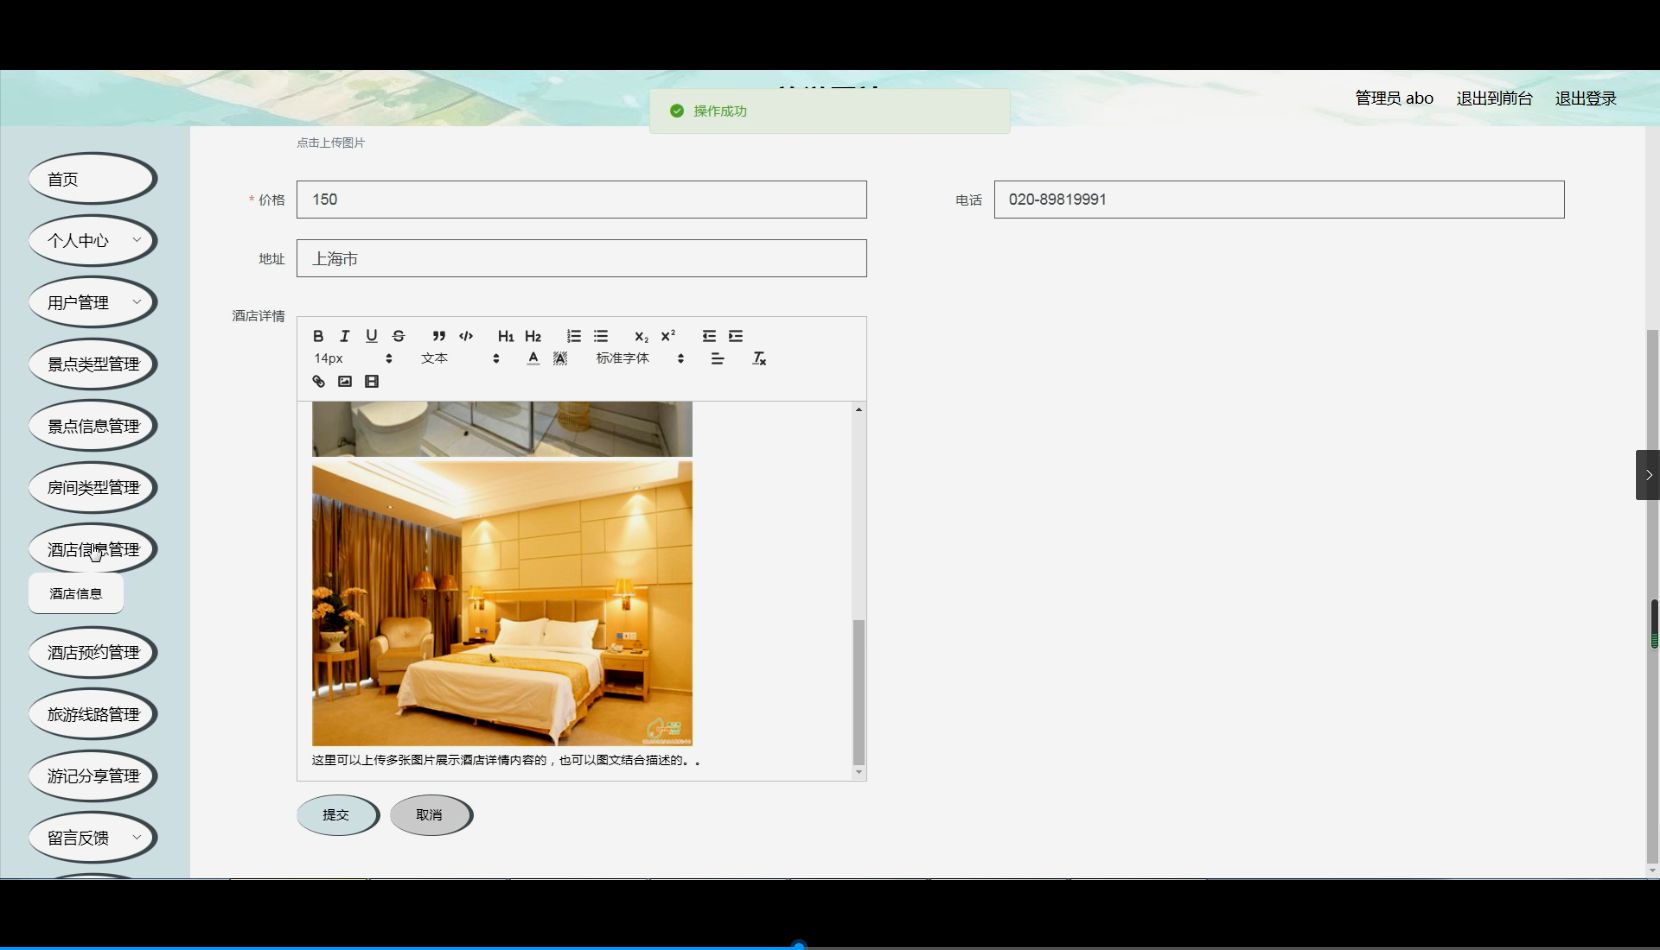This screenshot has width=1660, height=950.
Task: Open 游记分享管理 menu
Action: (93, 776)
